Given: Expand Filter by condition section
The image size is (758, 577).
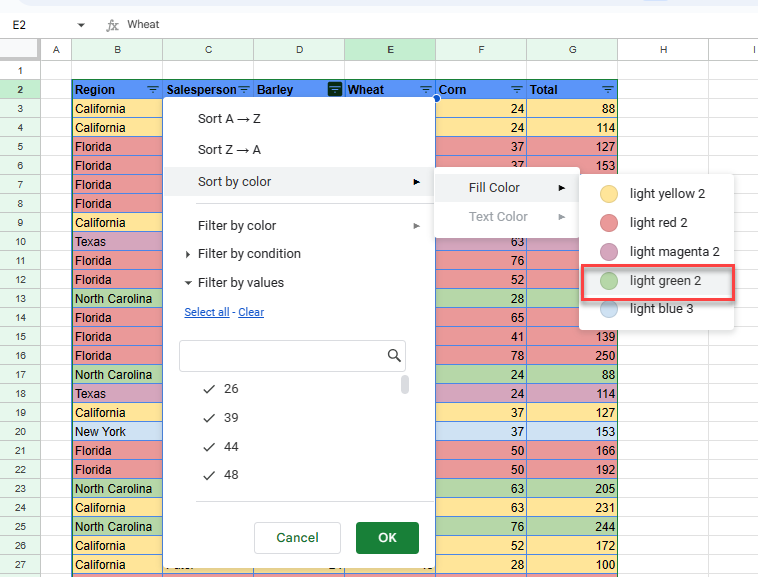Looking at the screenshot, I should pos(188,254).
